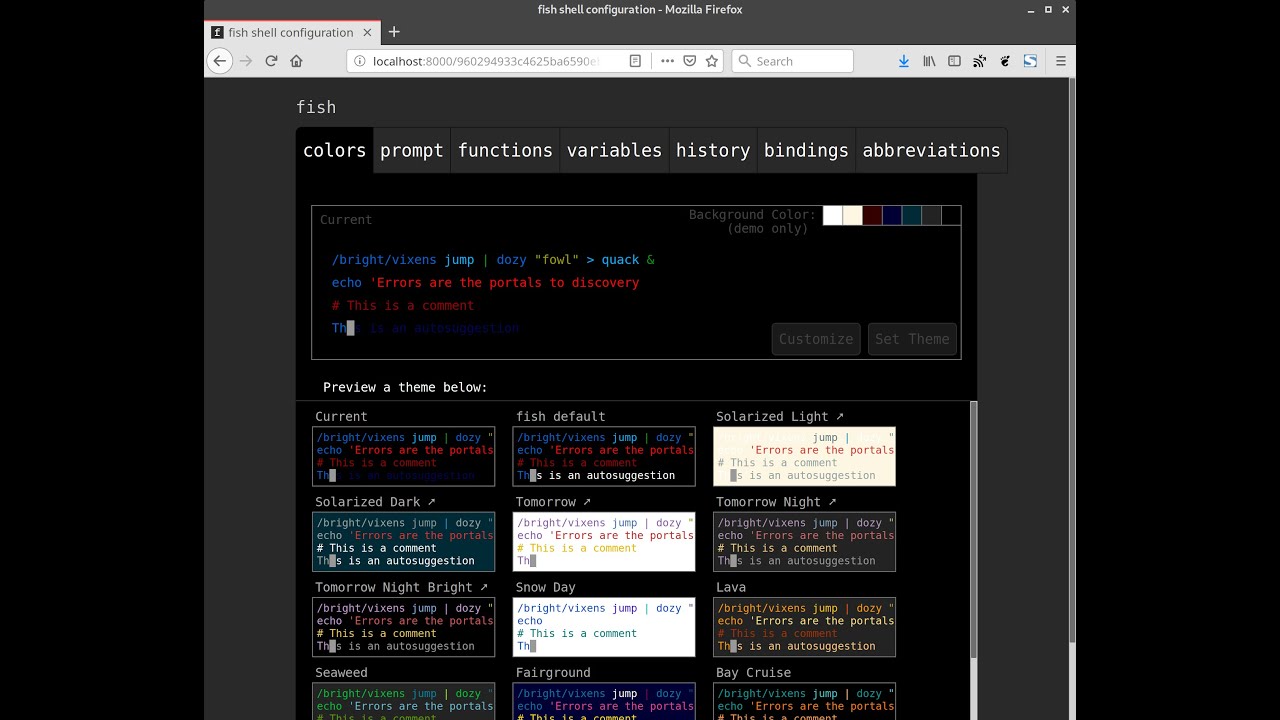Click the feed reader extension icon
The height and width of the screenshot is (720, 1280).
979,61
